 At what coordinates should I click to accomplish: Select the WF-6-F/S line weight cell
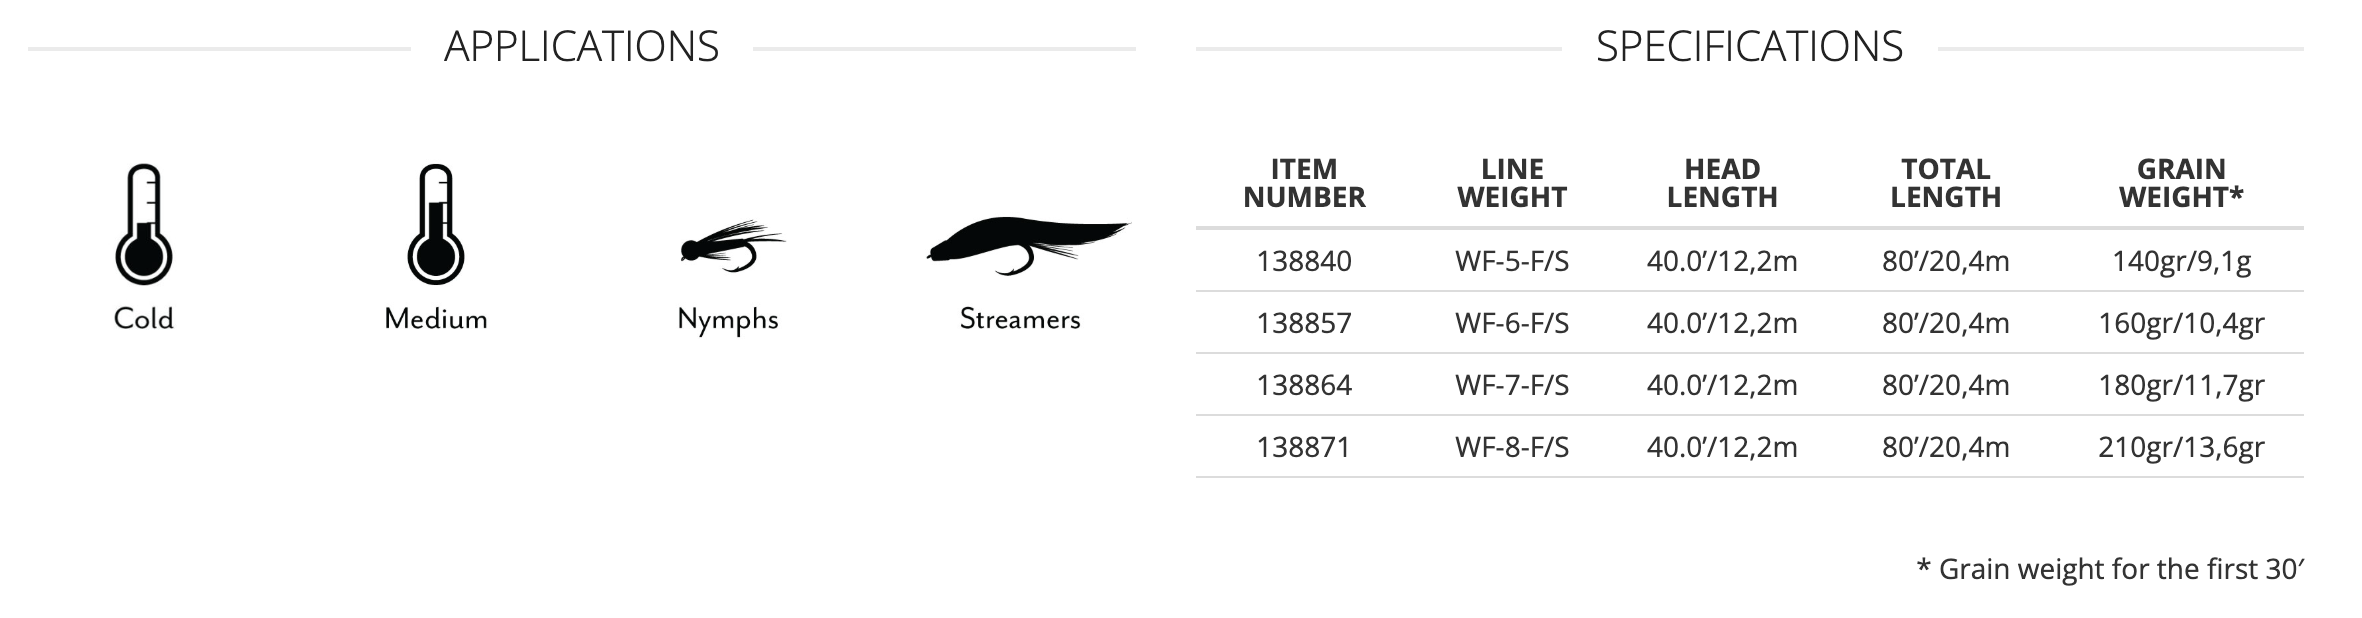click(1512, 323)
